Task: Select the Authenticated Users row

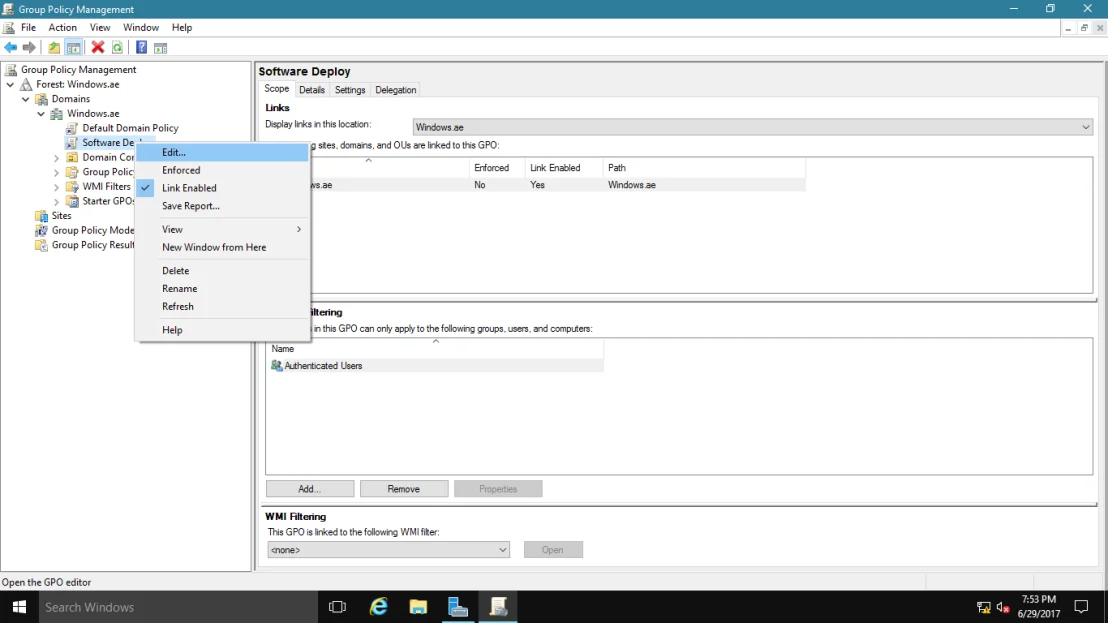Action: pyautogui.click(x=435, y=365)
